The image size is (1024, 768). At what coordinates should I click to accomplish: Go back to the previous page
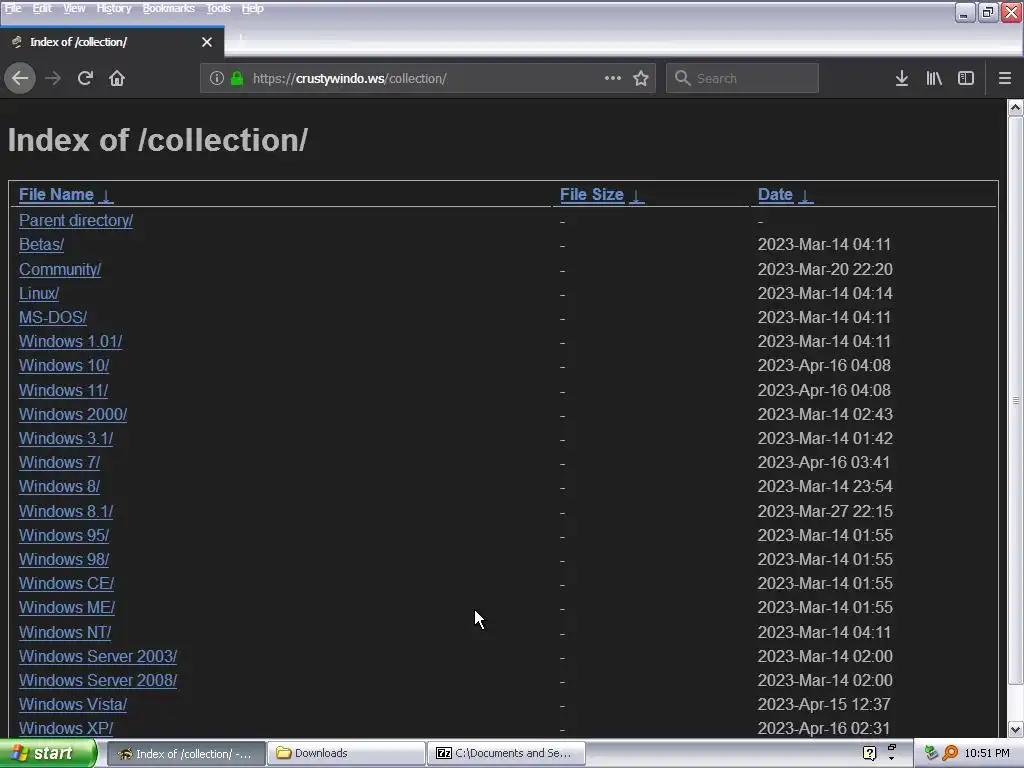20,78
